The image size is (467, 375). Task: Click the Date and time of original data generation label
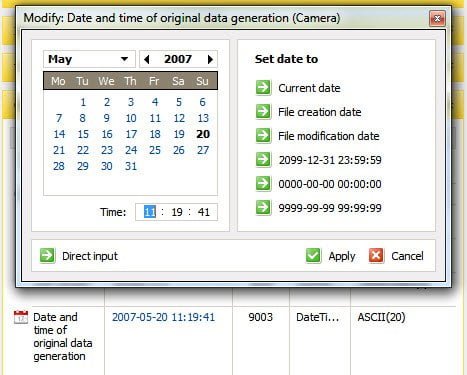(63, 337)
